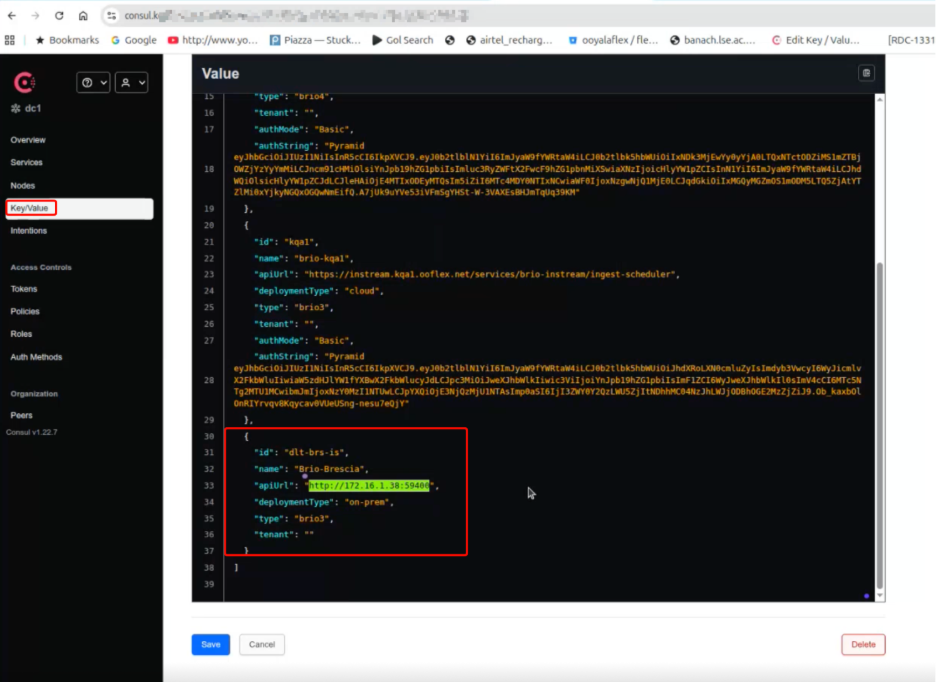This screenshot has width=936, height=682.
Task: Open Services in sidebar
Action: coord(26,162)
